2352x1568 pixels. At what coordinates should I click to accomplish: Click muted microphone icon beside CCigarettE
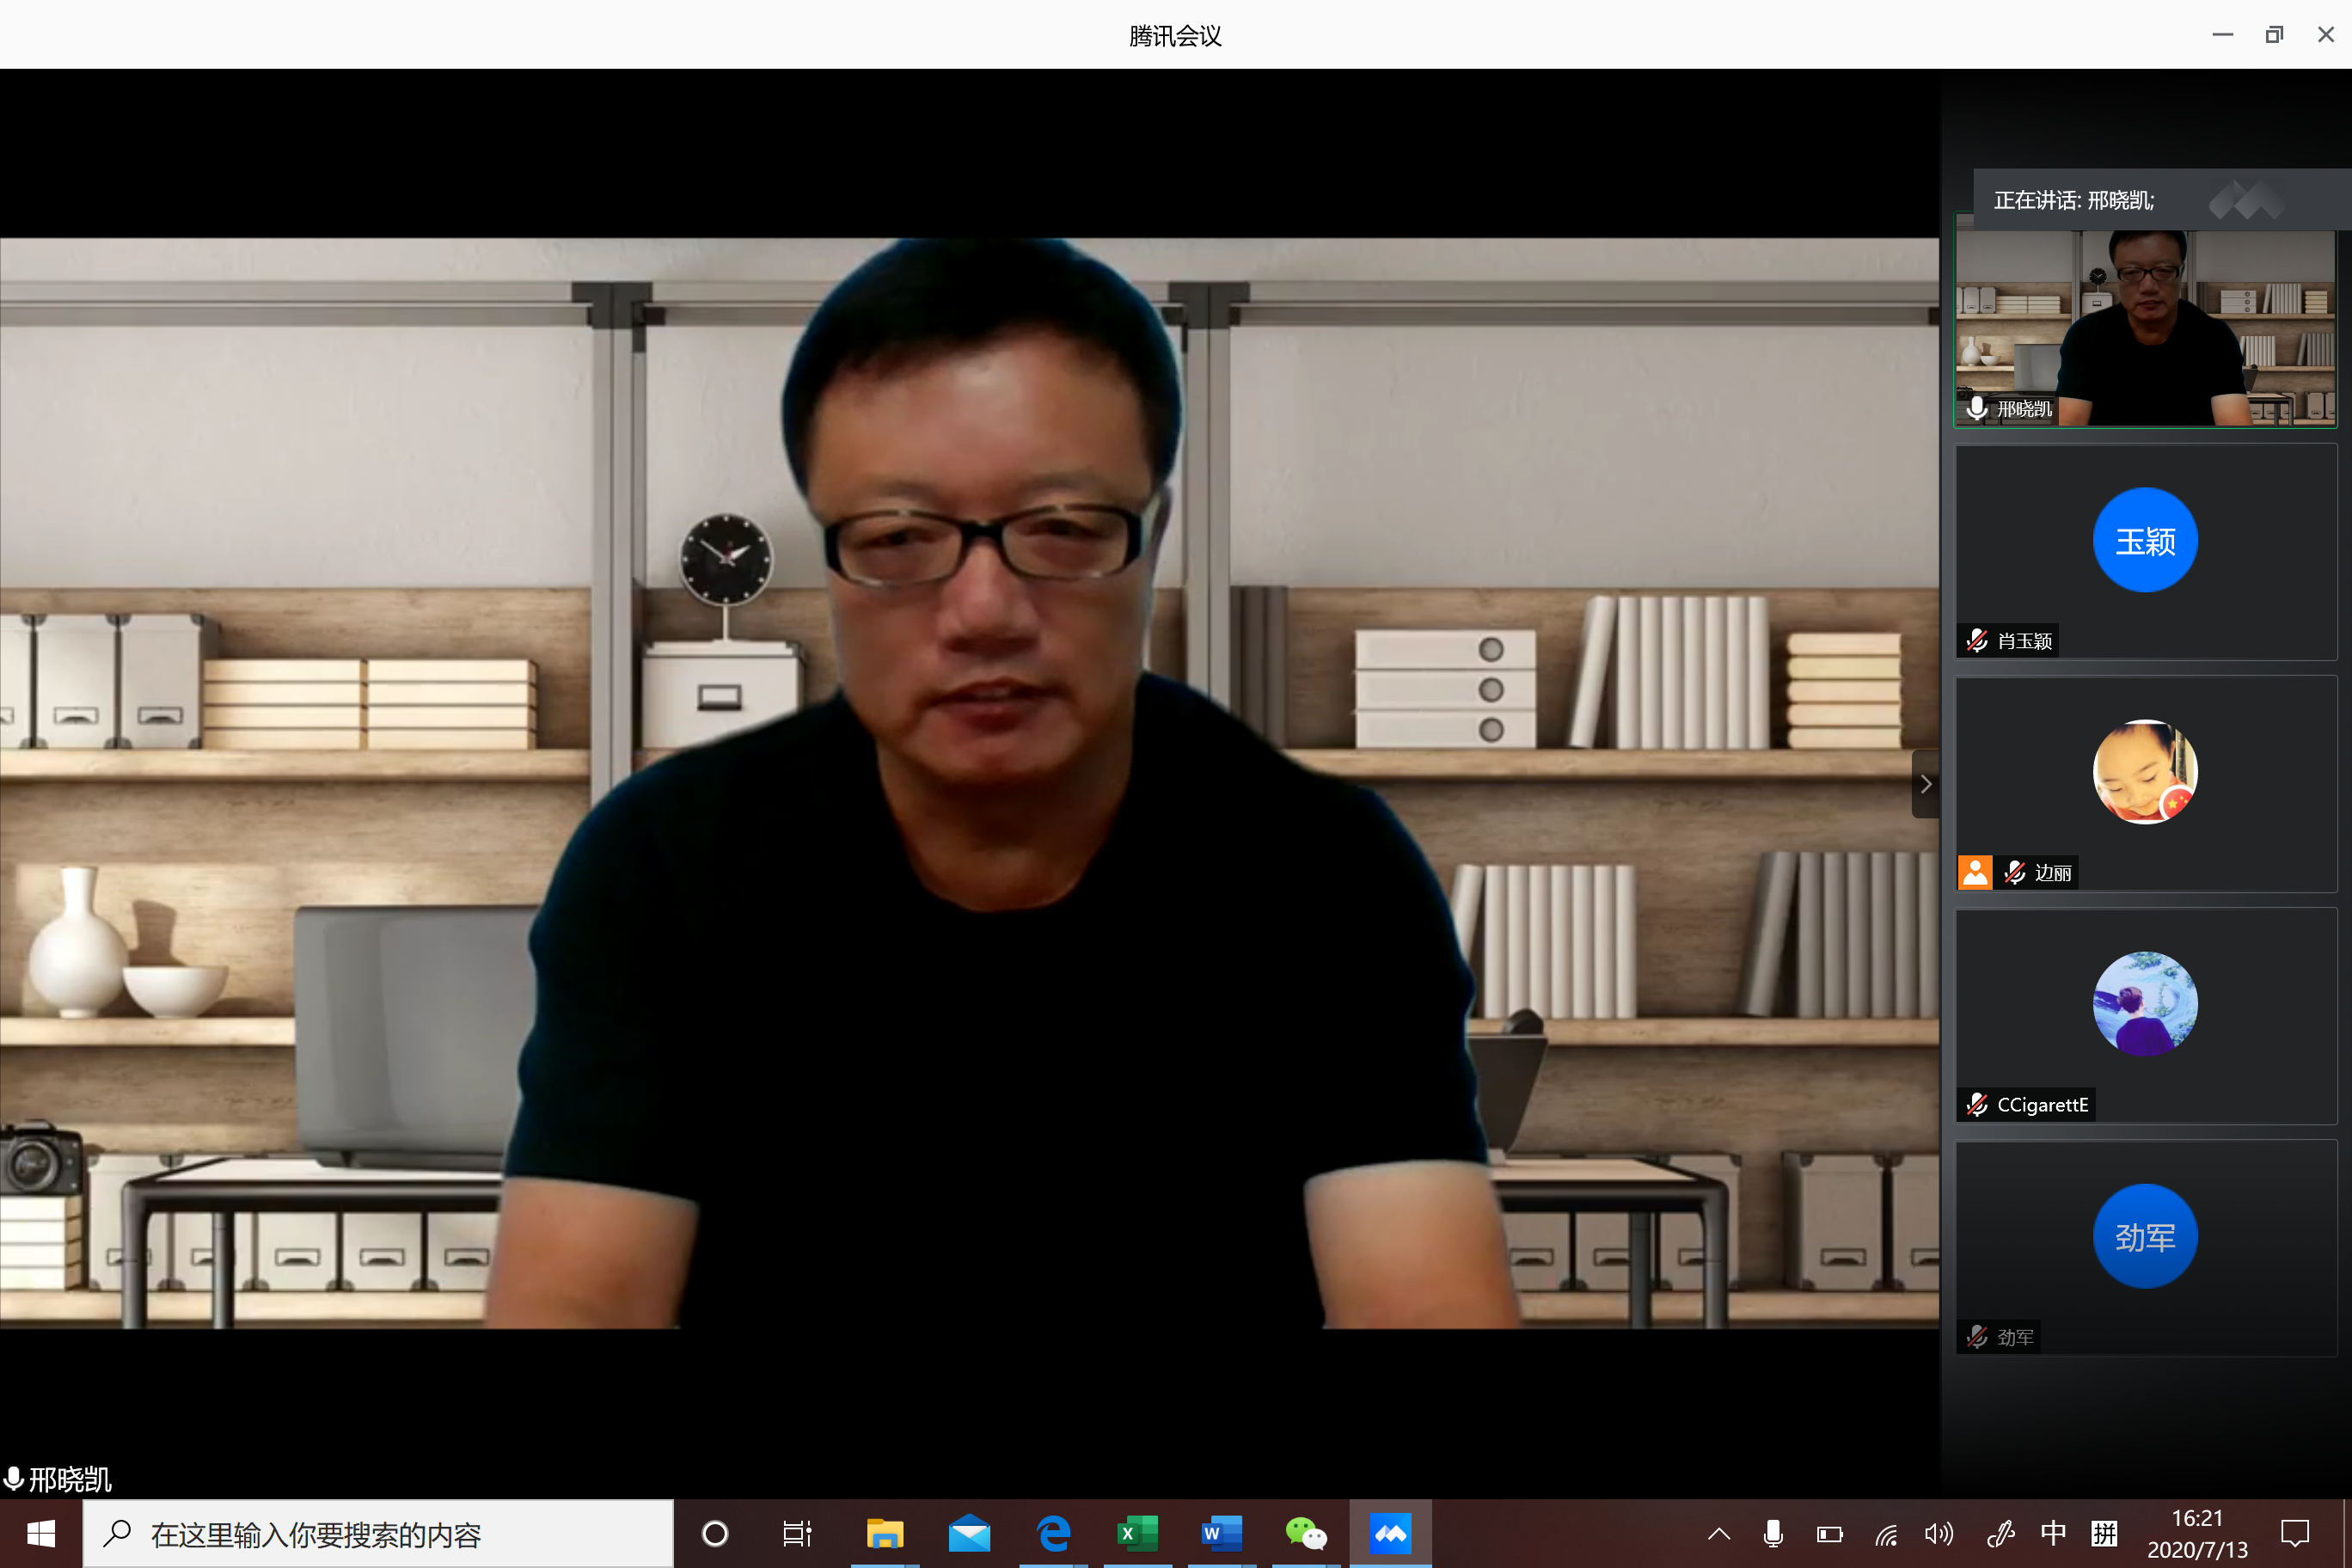pyautogui.click(x=1976, y=1104)
